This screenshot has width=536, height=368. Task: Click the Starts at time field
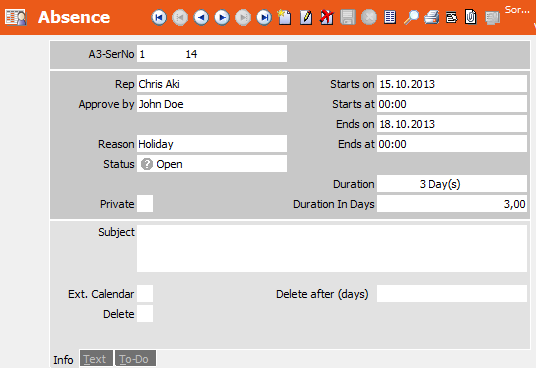coord(452,104)
